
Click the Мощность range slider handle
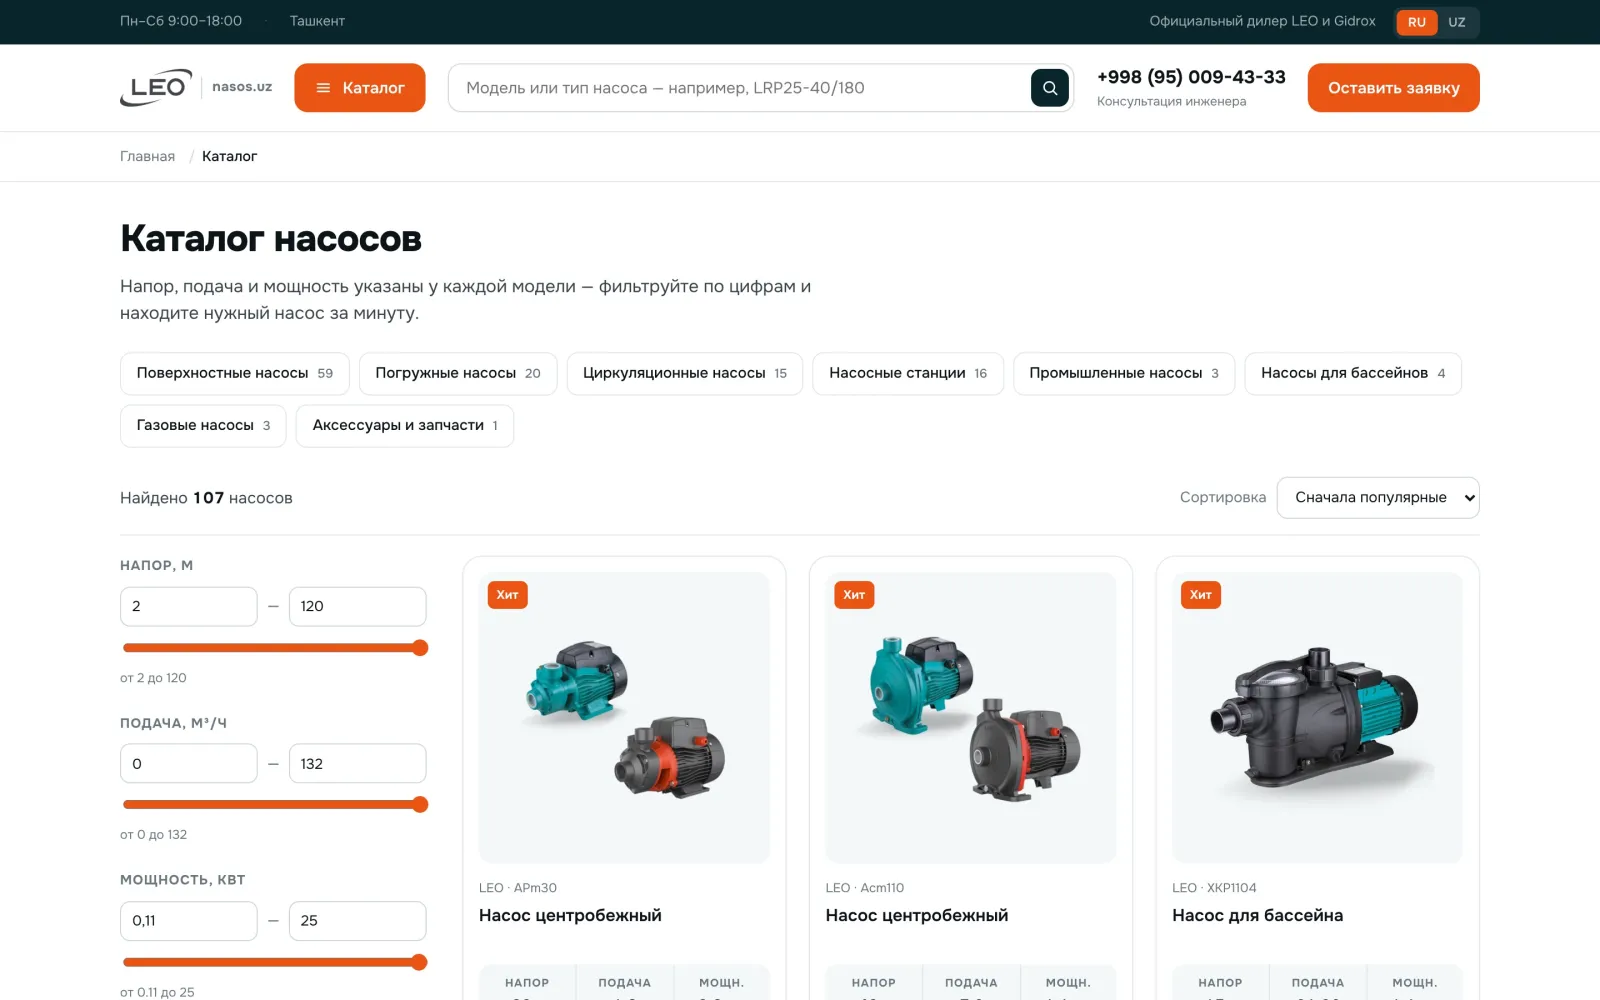tap(420, 963)
